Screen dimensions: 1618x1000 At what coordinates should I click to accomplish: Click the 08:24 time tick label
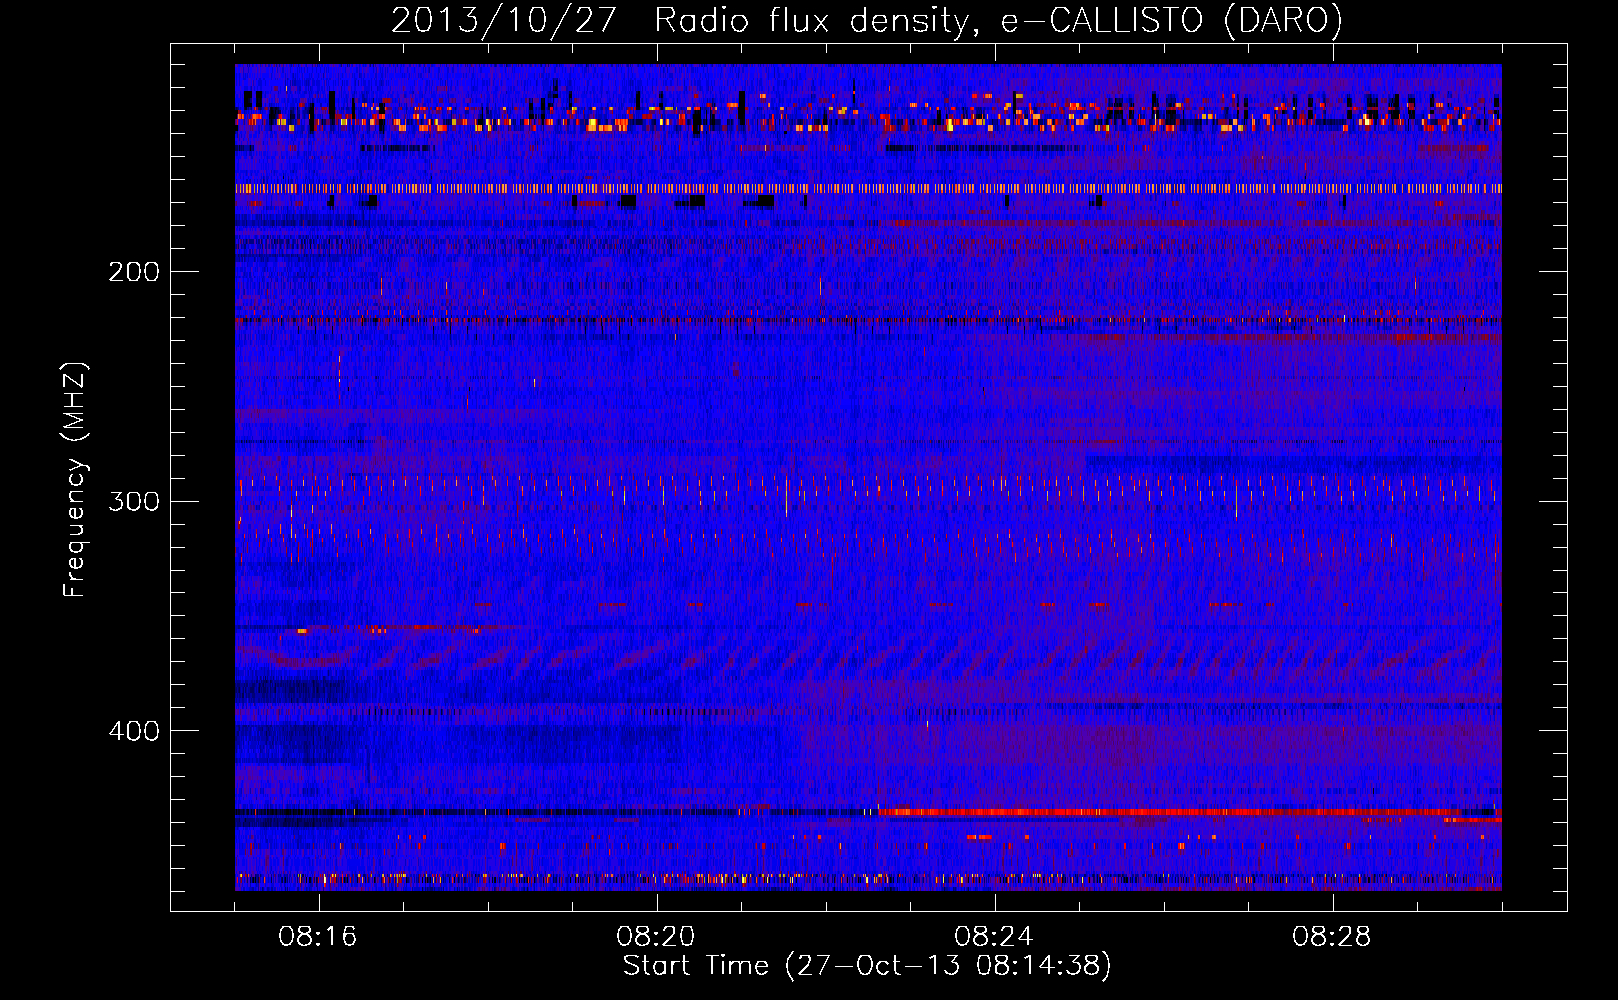pos(994,937)
